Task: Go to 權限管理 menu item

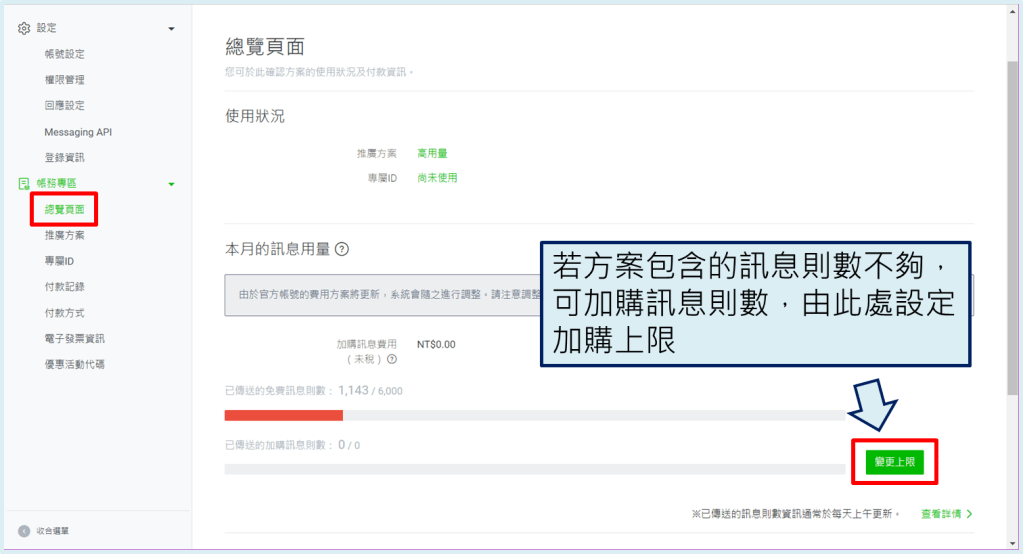Action: click(64, 80)
